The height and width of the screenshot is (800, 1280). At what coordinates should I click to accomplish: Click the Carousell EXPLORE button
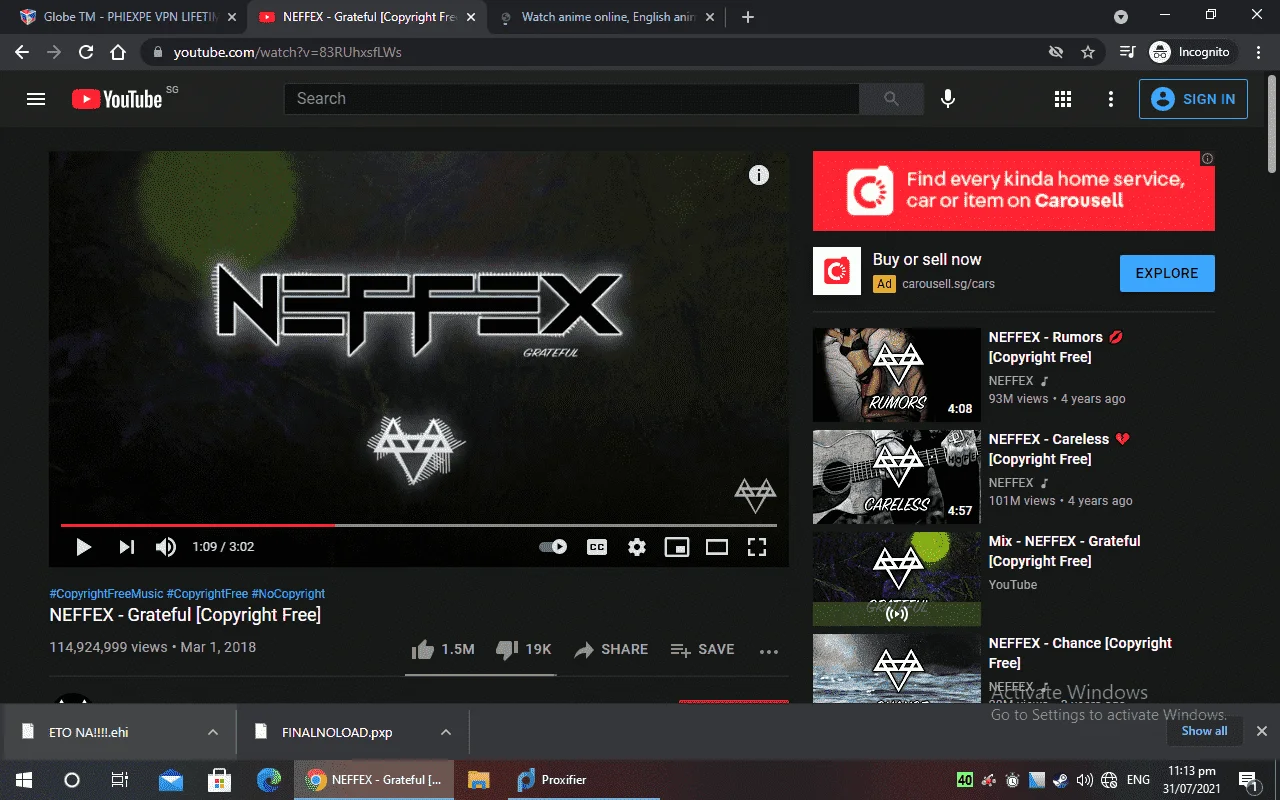click(x=1167, y=273)
